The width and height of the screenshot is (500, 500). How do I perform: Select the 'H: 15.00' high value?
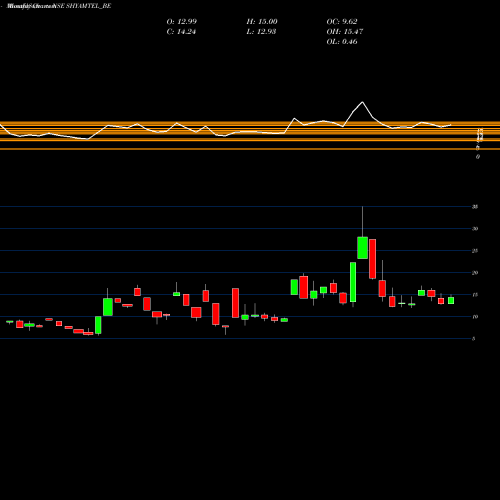[x=262, y=22]
